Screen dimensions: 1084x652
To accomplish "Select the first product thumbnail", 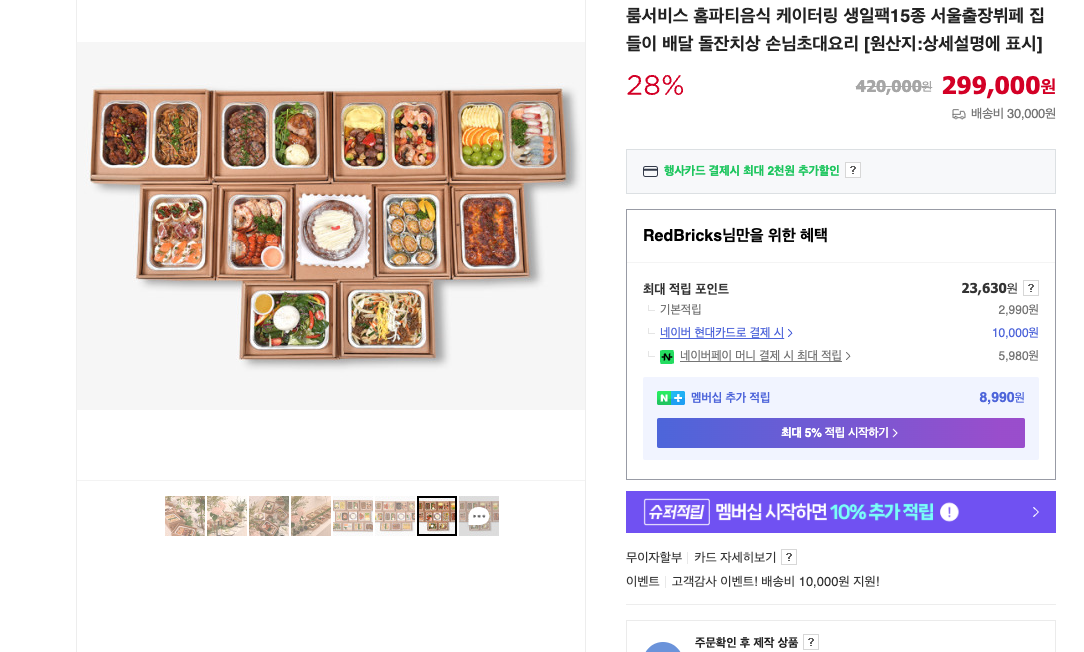I will point(185,516).
